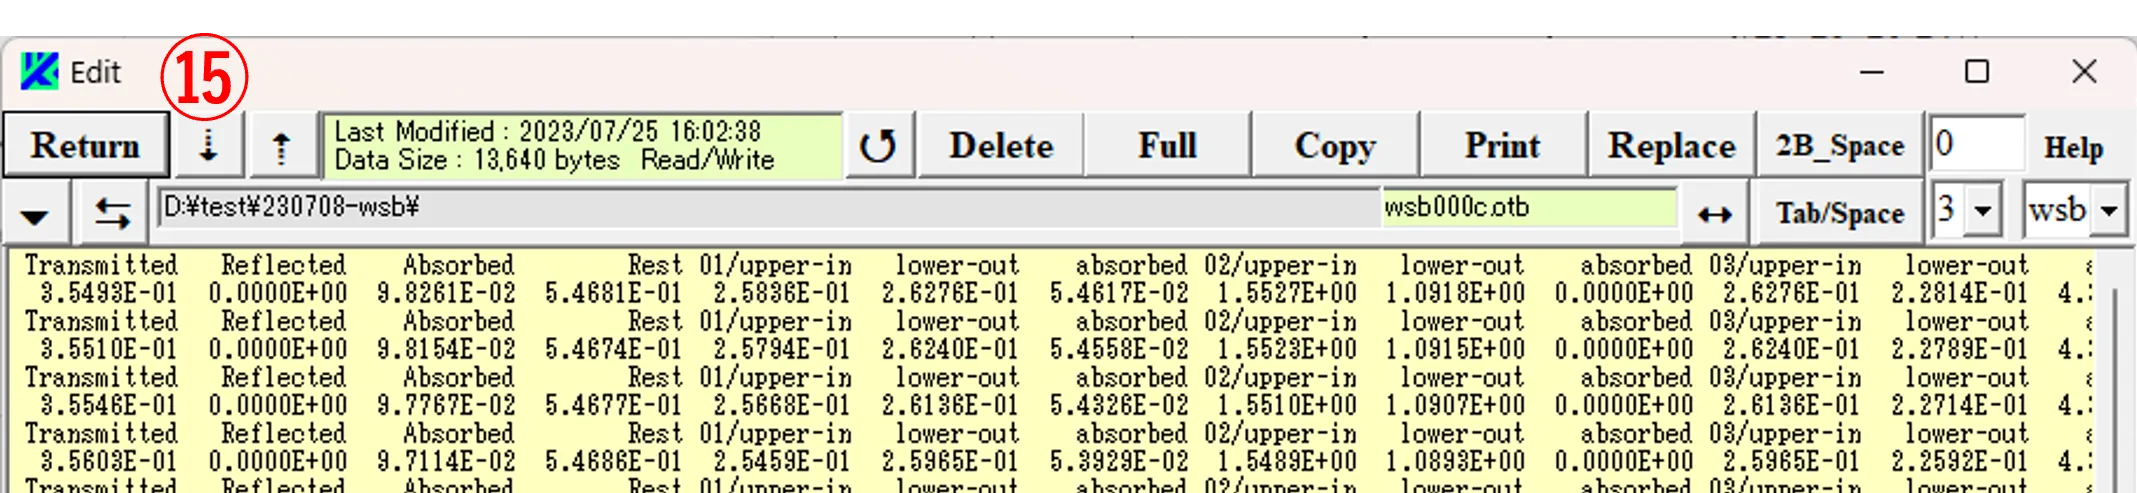The height and width of the screenshot is (493, 2137).
Task: Expand the dropdown showing value 3
Action: point(1982,211)
